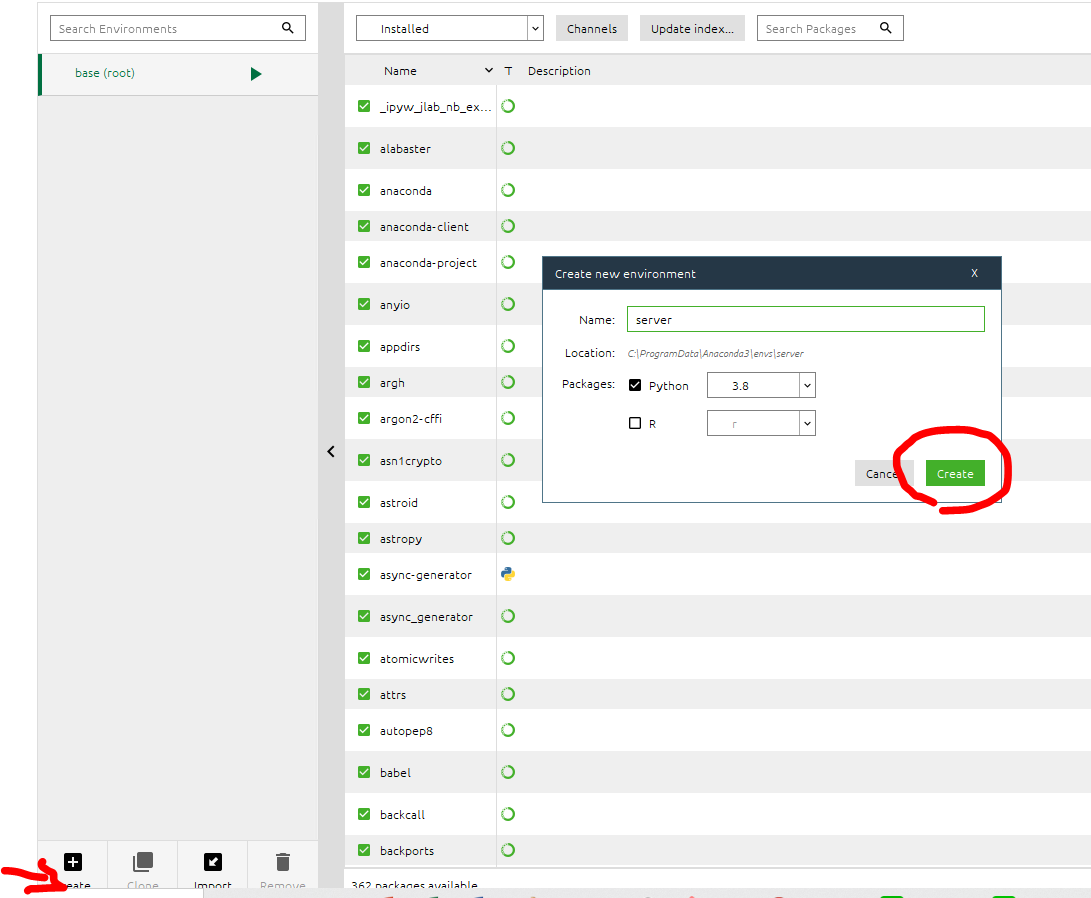The image size is (1091, 898).
Task: Open the Installed package filter dropdown
Action: (x=449, y=29)
